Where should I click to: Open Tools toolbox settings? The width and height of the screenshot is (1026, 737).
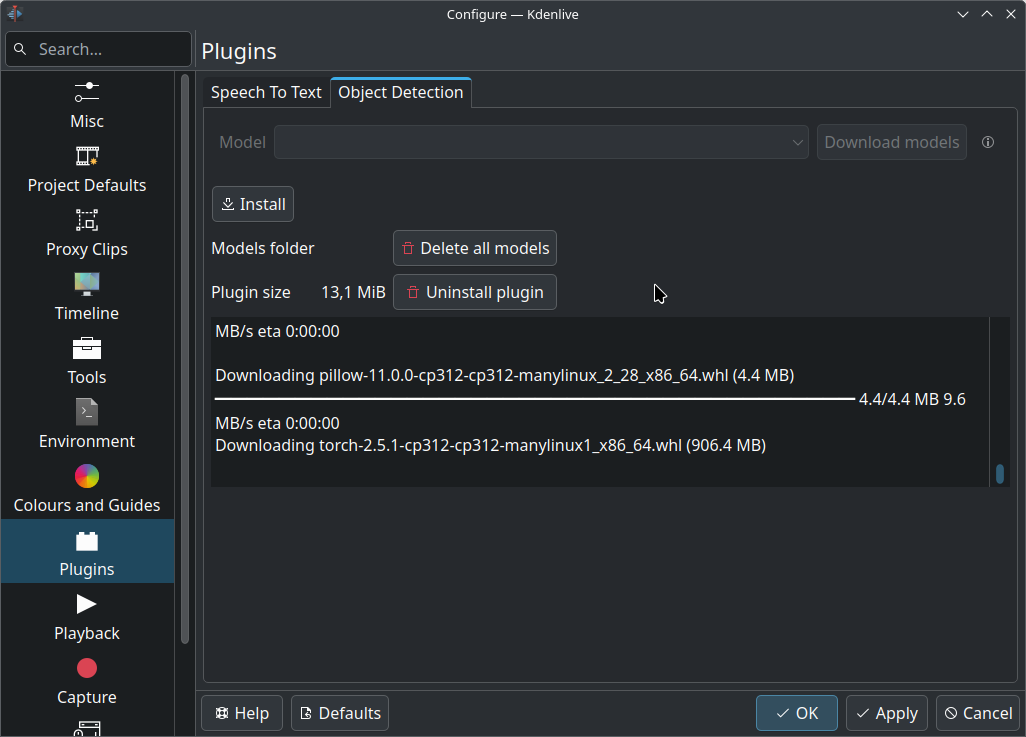87,361
